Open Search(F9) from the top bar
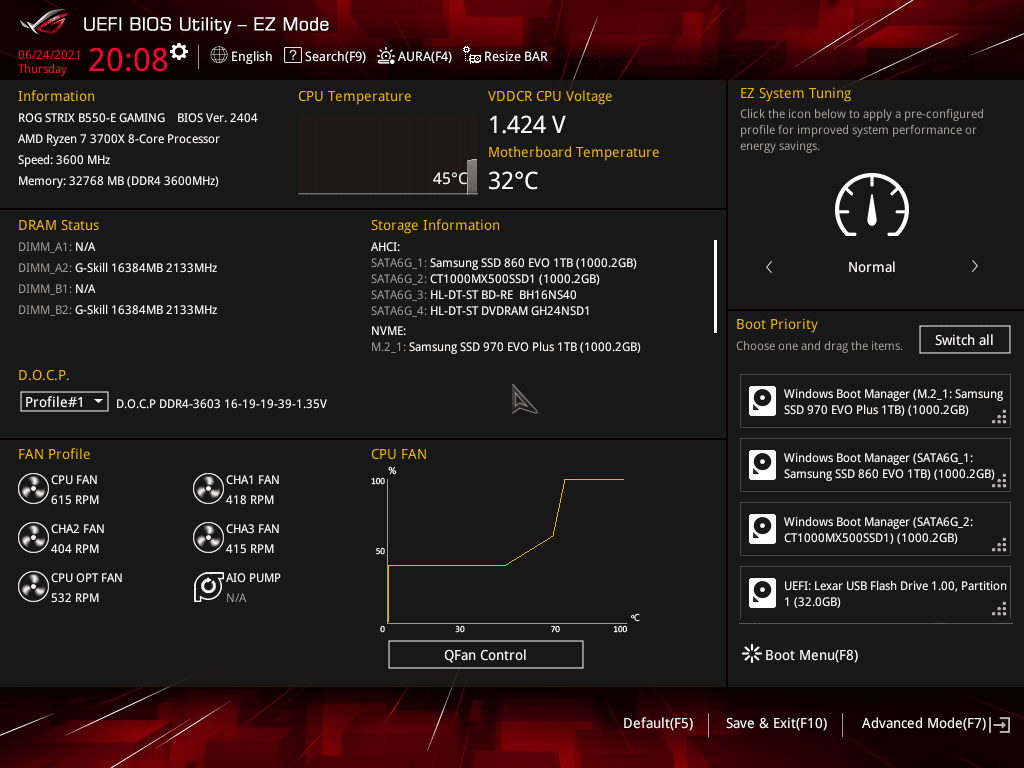 tap(325, 56)
